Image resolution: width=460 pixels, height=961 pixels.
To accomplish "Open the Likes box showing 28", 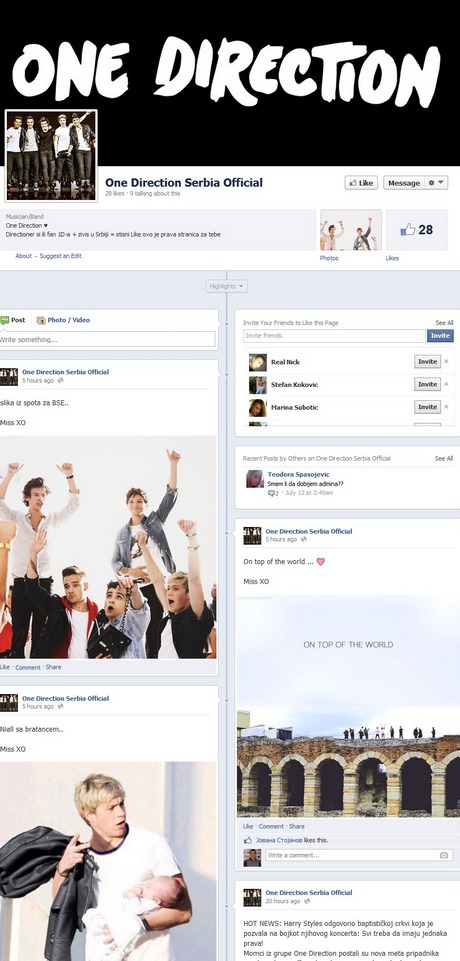I will pos(417,230).
